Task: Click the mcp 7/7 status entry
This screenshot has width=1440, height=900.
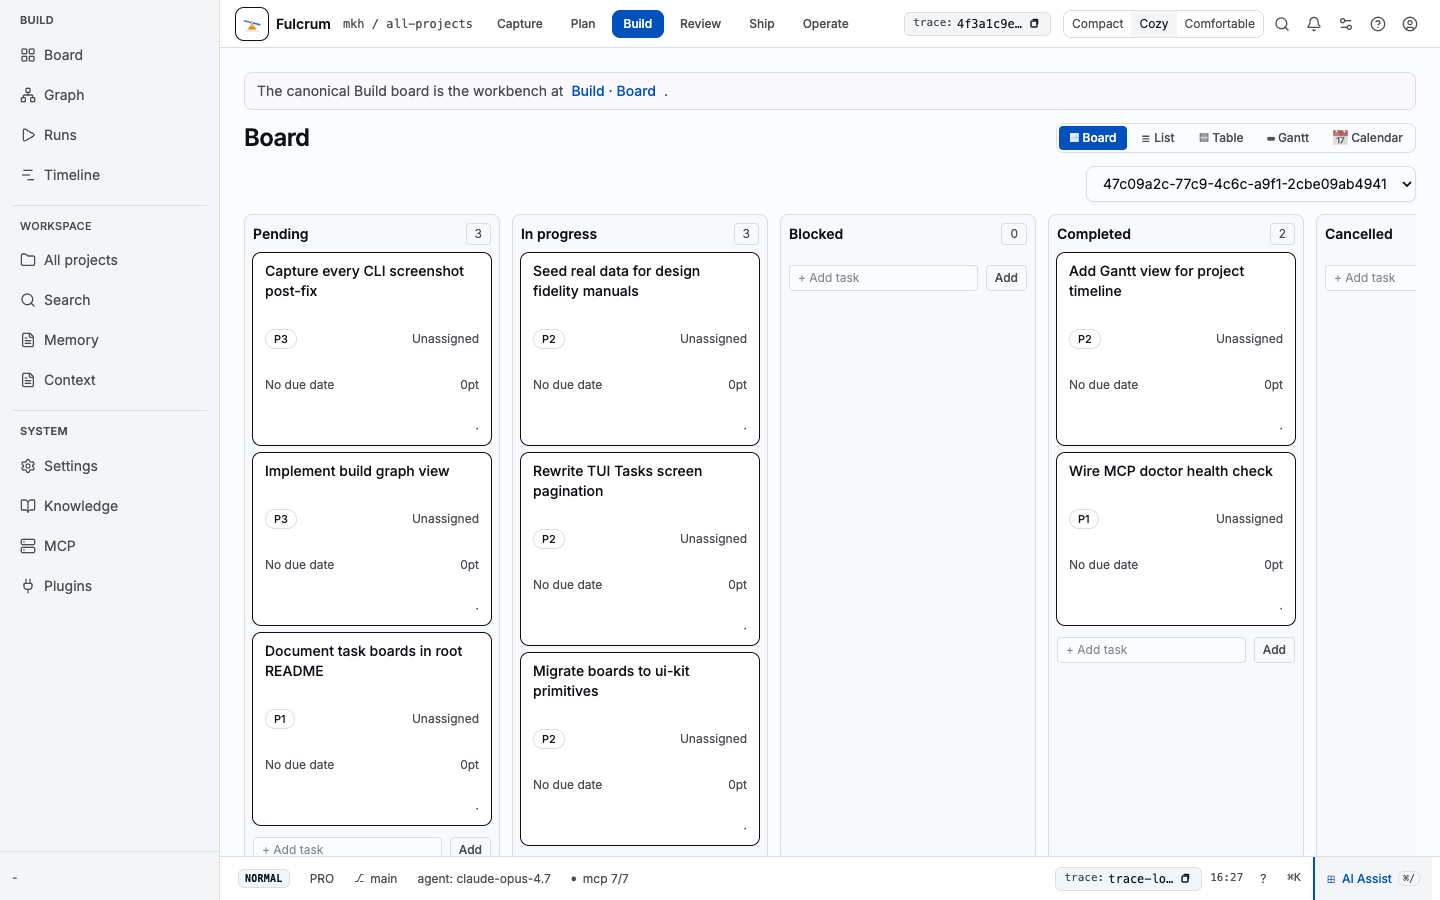Action: tap(599, 879)
